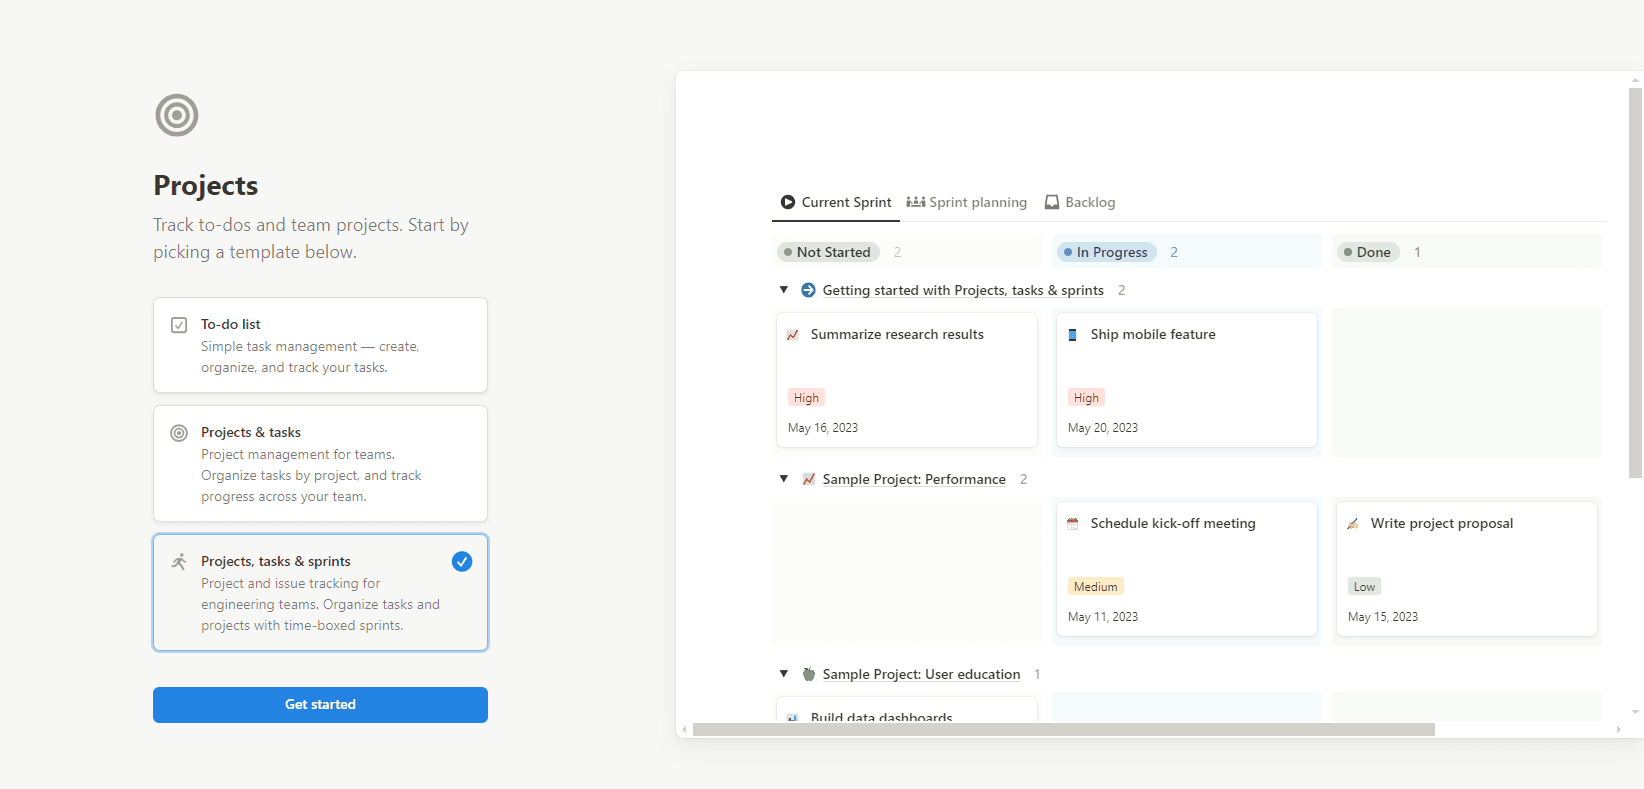The height and width of the screenshot is (789, 1644).
Task: Click the May 16, 2023 date
Action: tap(823, 428)
